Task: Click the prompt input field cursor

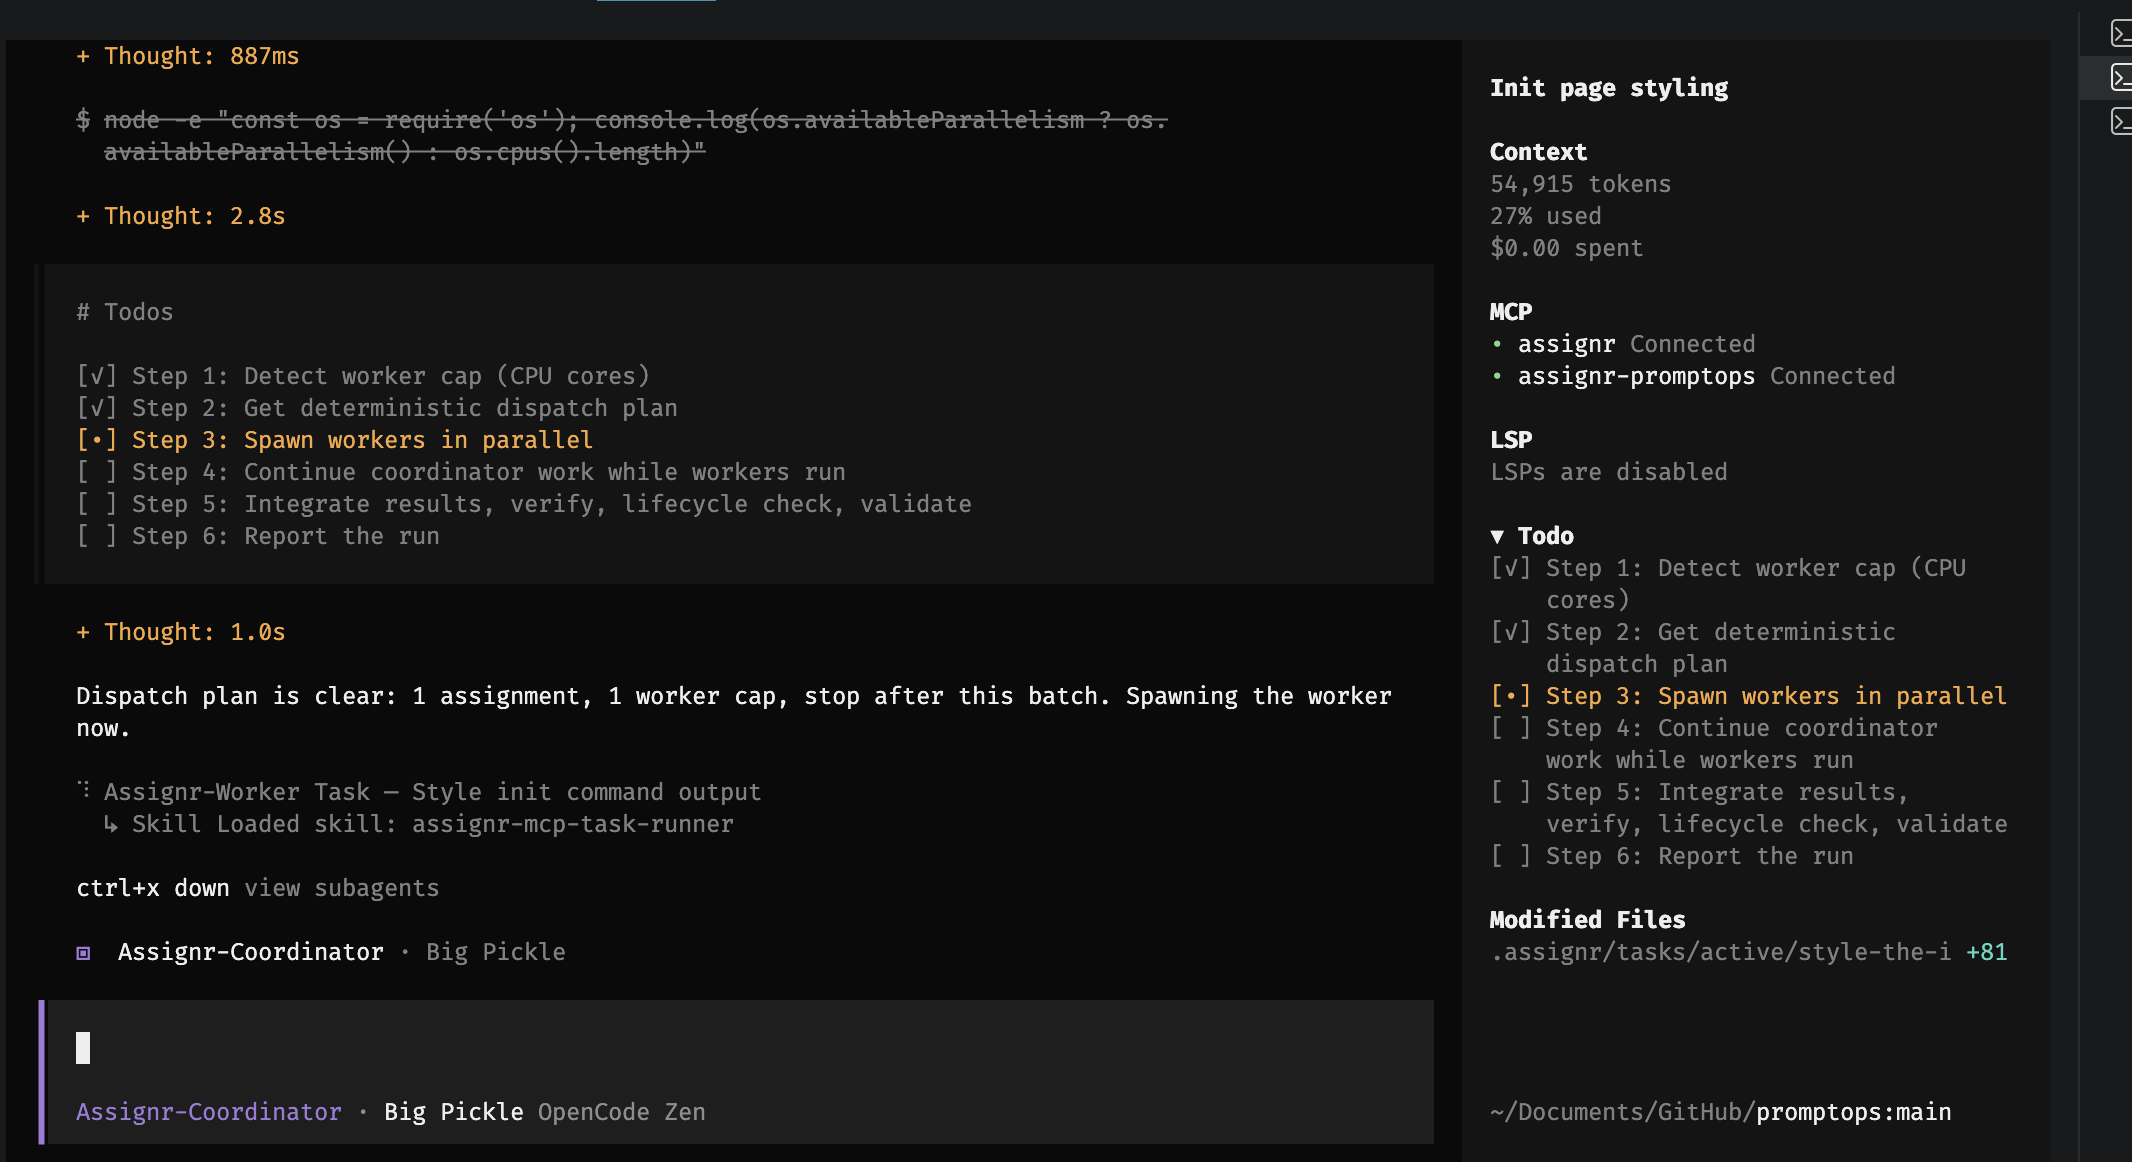Action: point(83,1048)
